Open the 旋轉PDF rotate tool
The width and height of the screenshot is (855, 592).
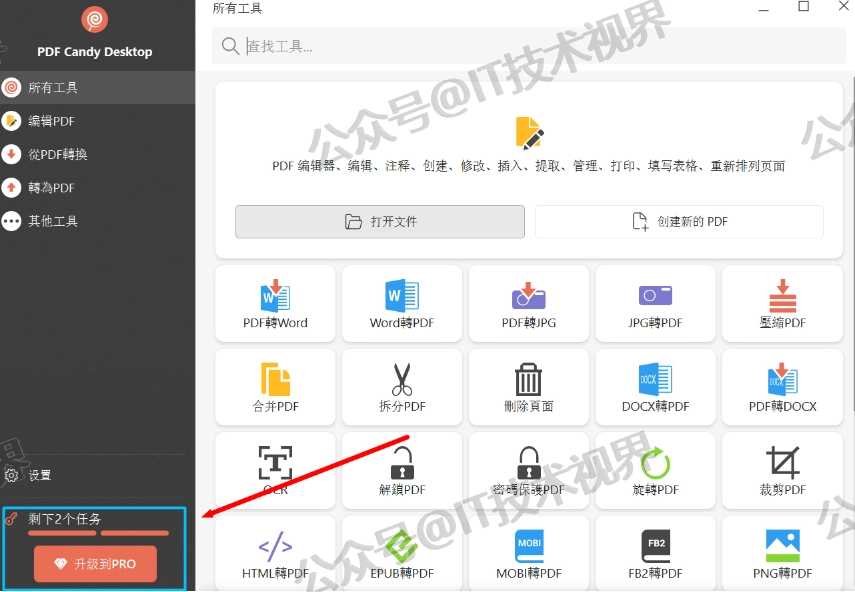(x=655, y=470)
